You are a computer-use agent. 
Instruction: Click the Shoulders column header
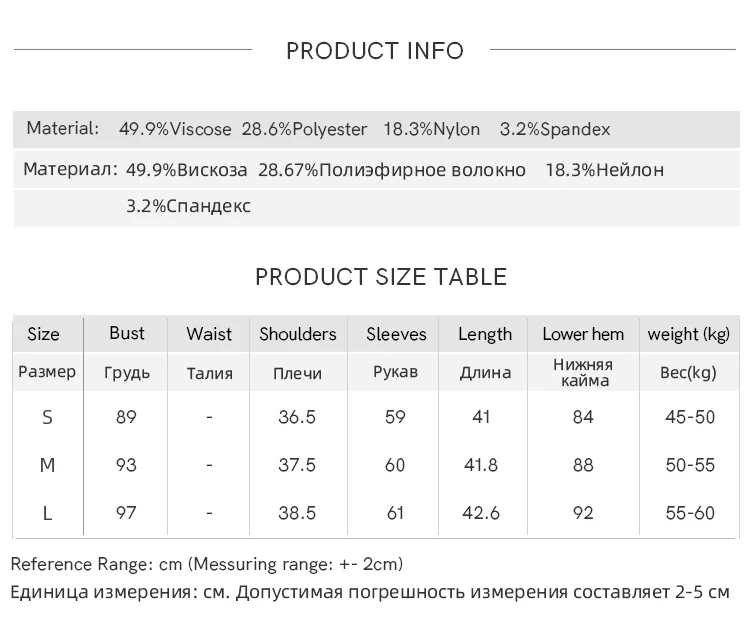[x=298, y=335]
